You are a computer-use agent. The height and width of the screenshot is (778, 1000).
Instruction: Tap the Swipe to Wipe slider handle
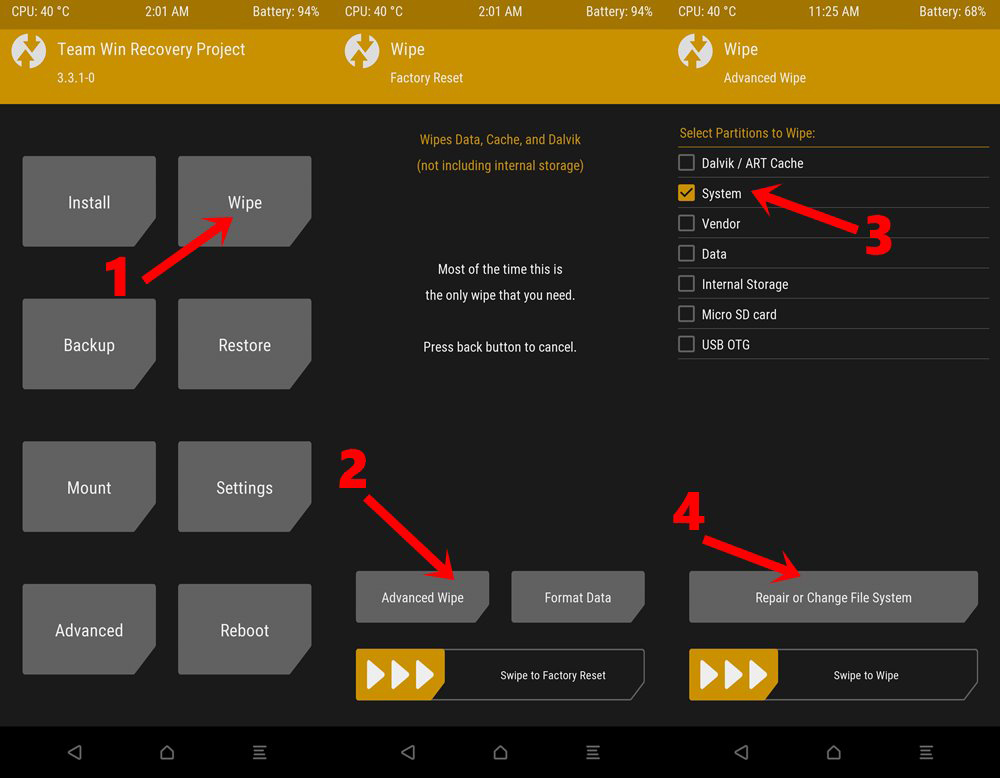(x=733, y=675)
